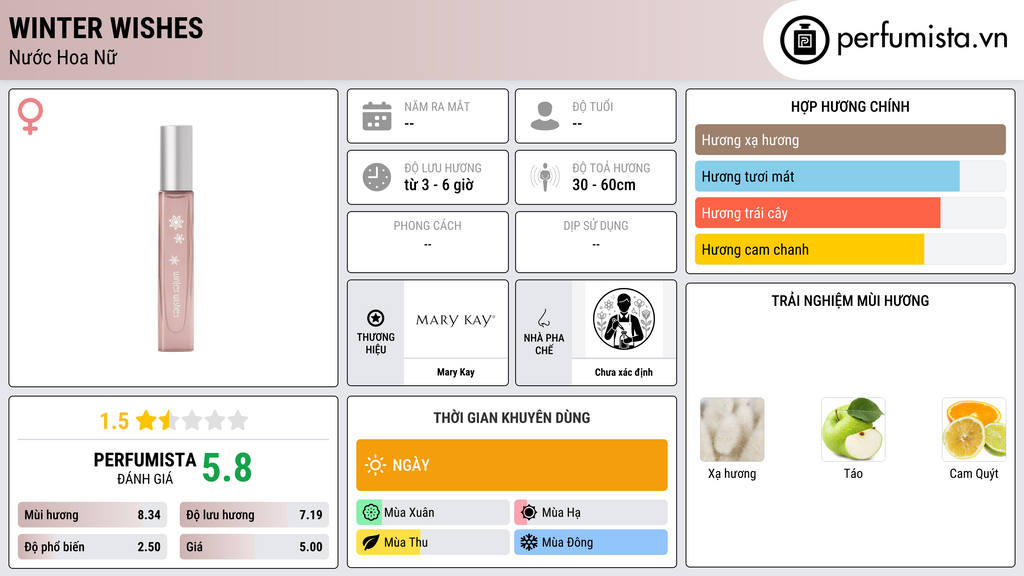The height and width of the screenshot is (576, 1024).
Task: Click the Phong cách style card
Action: coord(428,242)
